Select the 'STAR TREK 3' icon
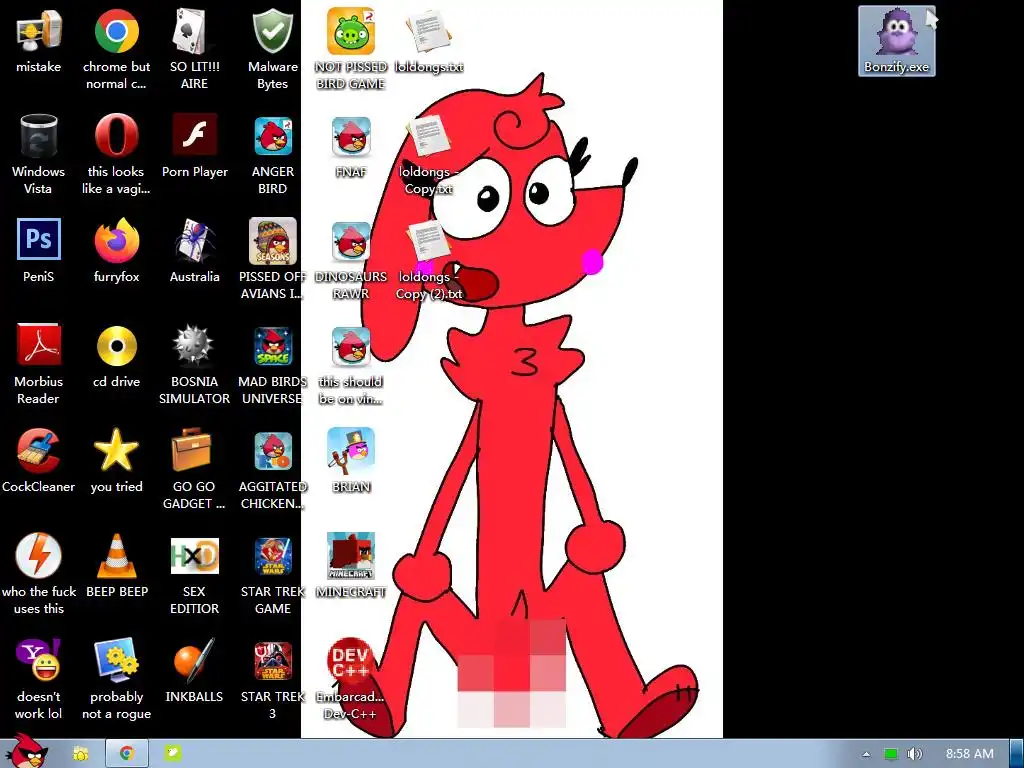 pyautogui.click(x=272, y=679)
